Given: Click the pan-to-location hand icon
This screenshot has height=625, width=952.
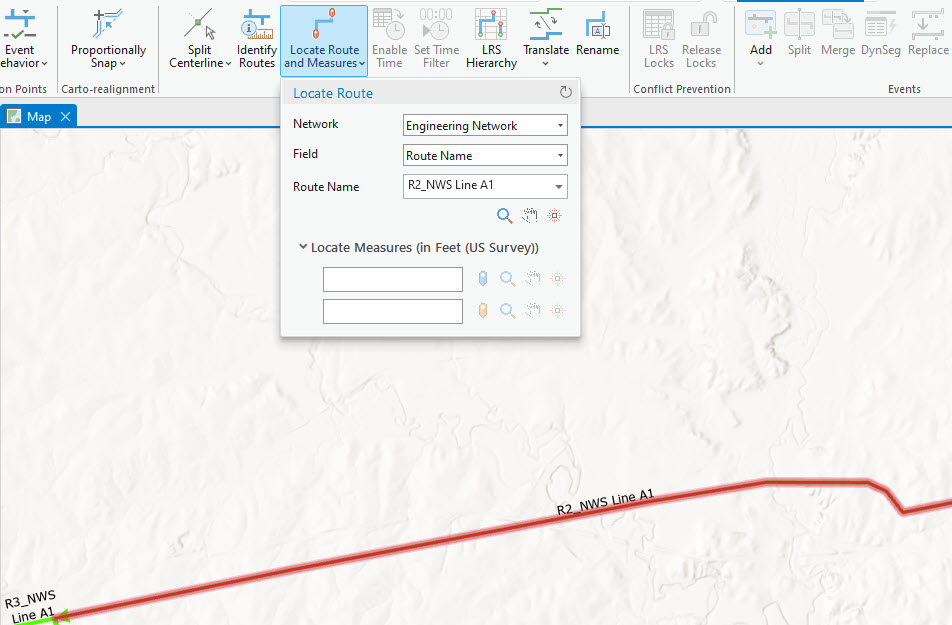Looking at the screenshot, I should 531,214.
